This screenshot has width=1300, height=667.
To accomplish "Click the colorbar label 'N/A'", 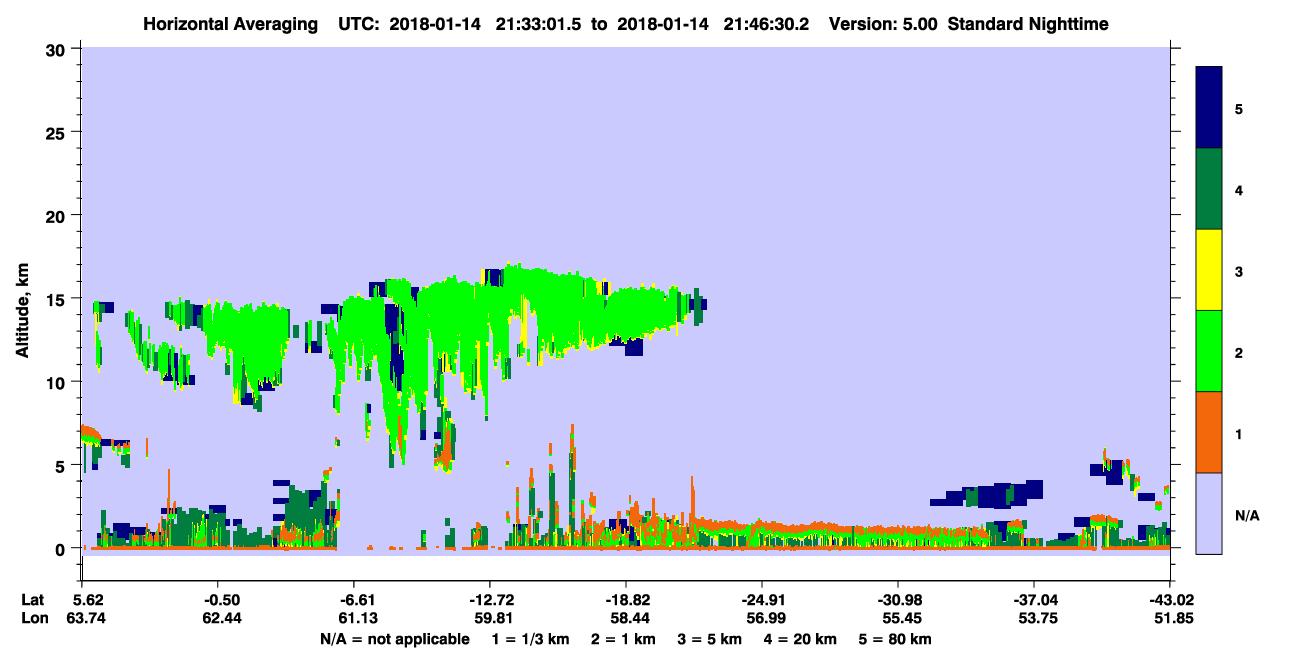I will (1246, 516).
